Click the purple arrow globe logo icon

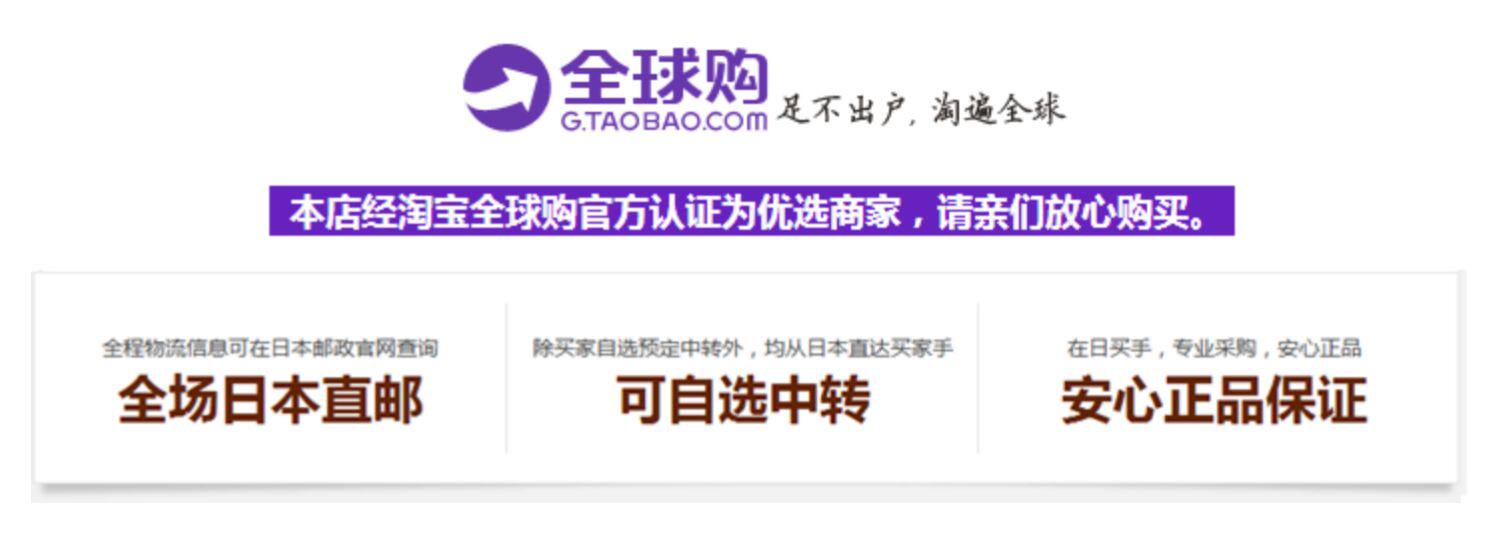[506, 87]
